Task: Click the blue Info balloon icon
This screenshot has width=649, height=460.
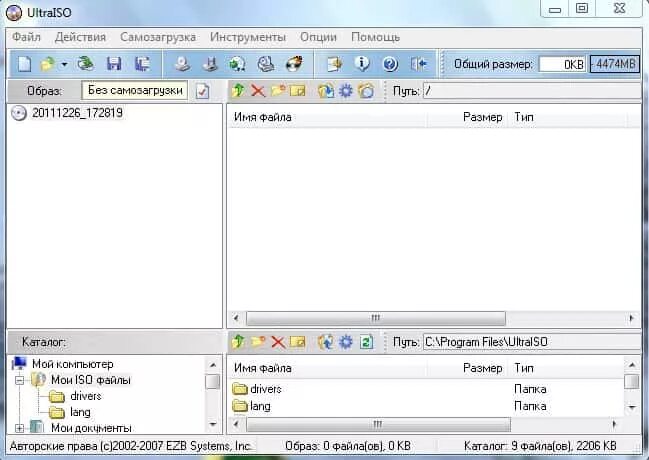Action: coord(362,64)
